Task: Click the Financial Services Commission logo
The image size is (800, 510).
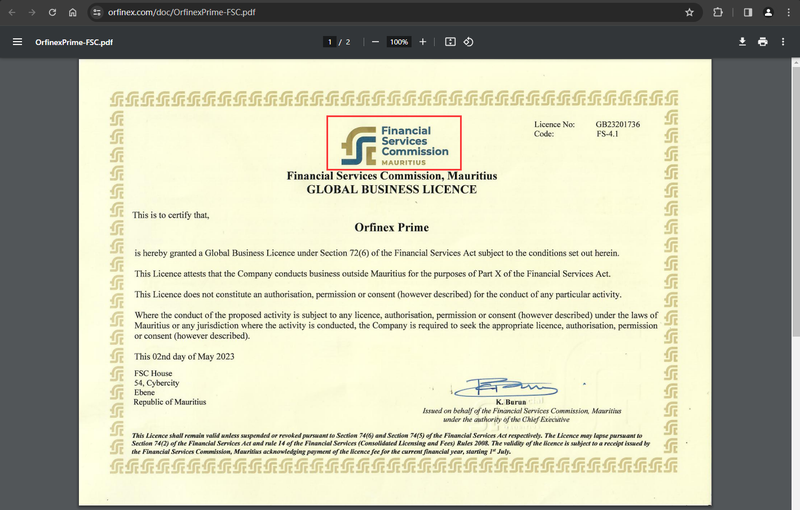Action: click(394, 143)
